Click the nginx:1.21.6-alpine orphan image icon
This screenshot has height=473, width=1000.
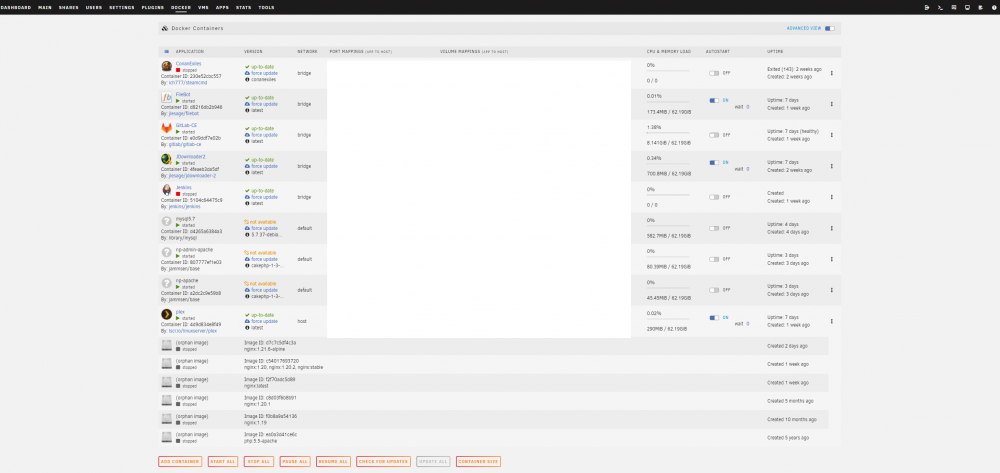pyautogui.click(x=166, y=345)
